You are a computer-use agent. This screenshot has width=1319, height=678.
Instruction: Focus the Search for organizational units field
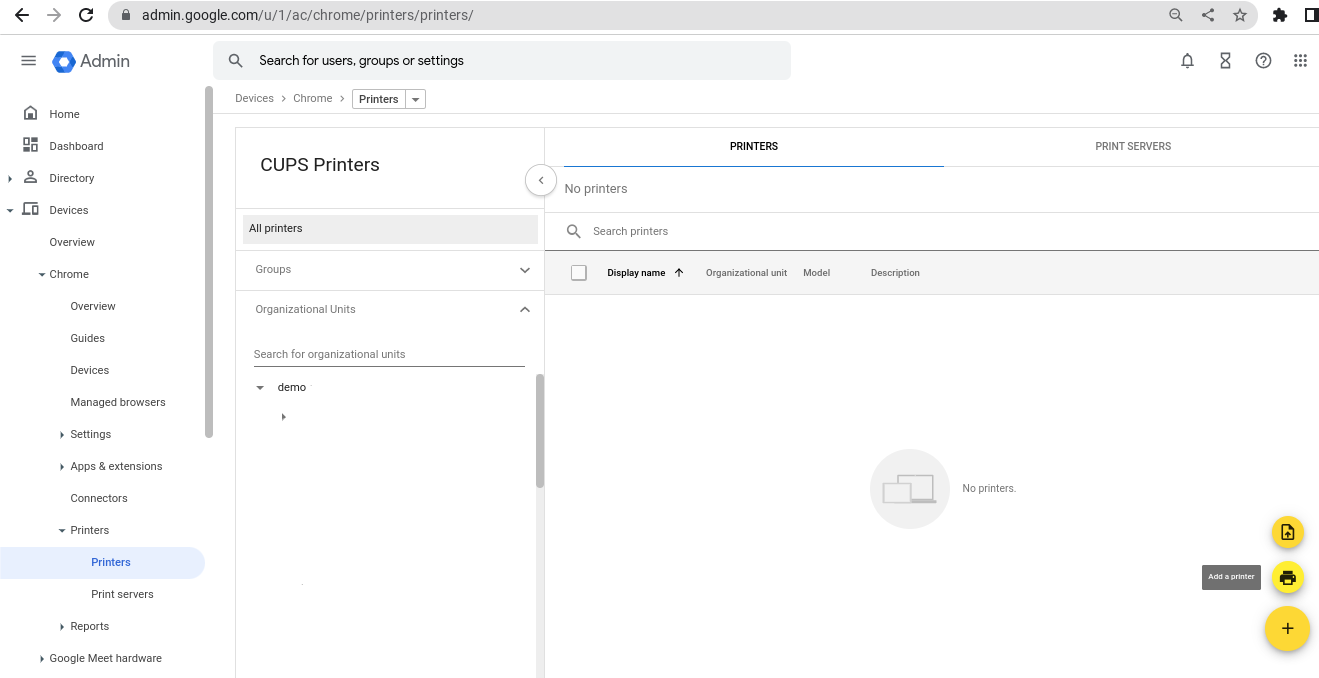point(389,354)
